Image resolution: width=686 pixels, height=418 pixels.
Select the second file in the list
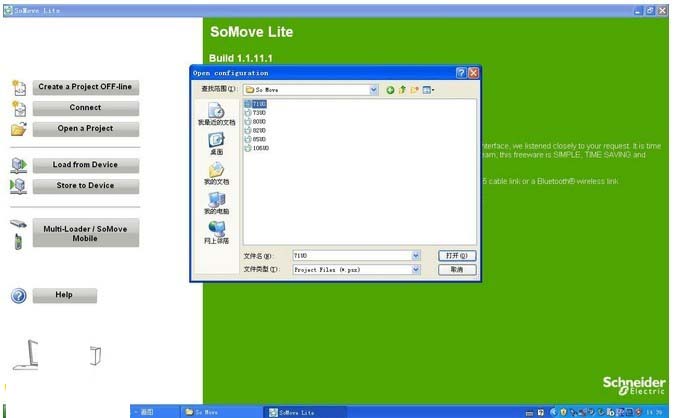click(256, 113)
